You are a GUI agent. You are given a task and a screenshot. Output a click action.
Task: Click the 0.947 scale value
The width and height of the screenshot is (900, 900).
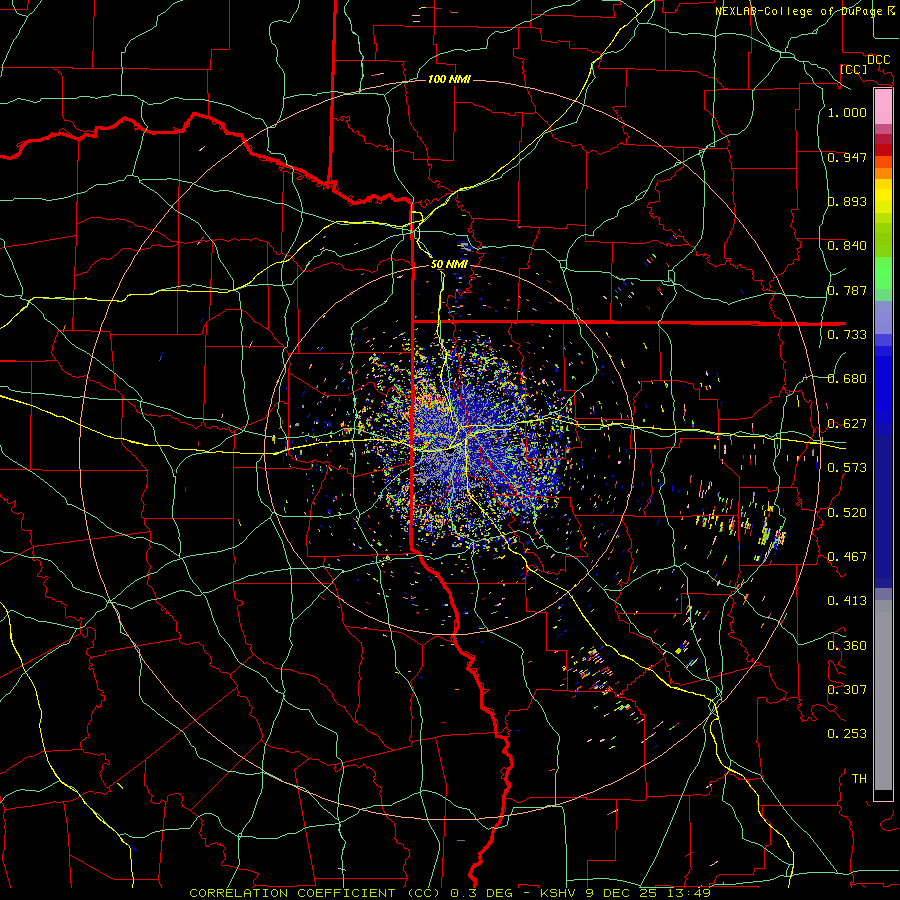847,157
